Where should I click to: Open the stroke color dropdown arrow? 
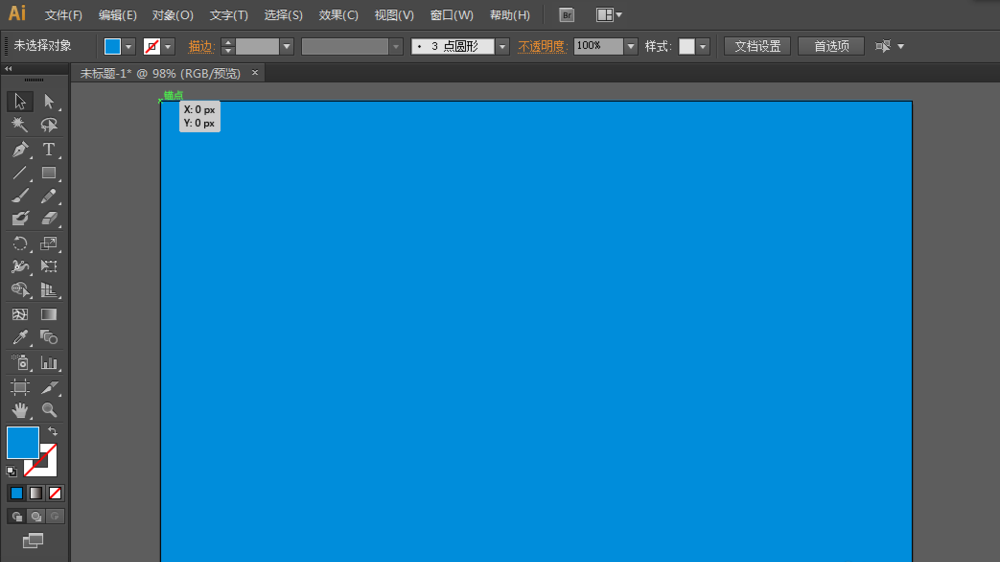[168, 47]
